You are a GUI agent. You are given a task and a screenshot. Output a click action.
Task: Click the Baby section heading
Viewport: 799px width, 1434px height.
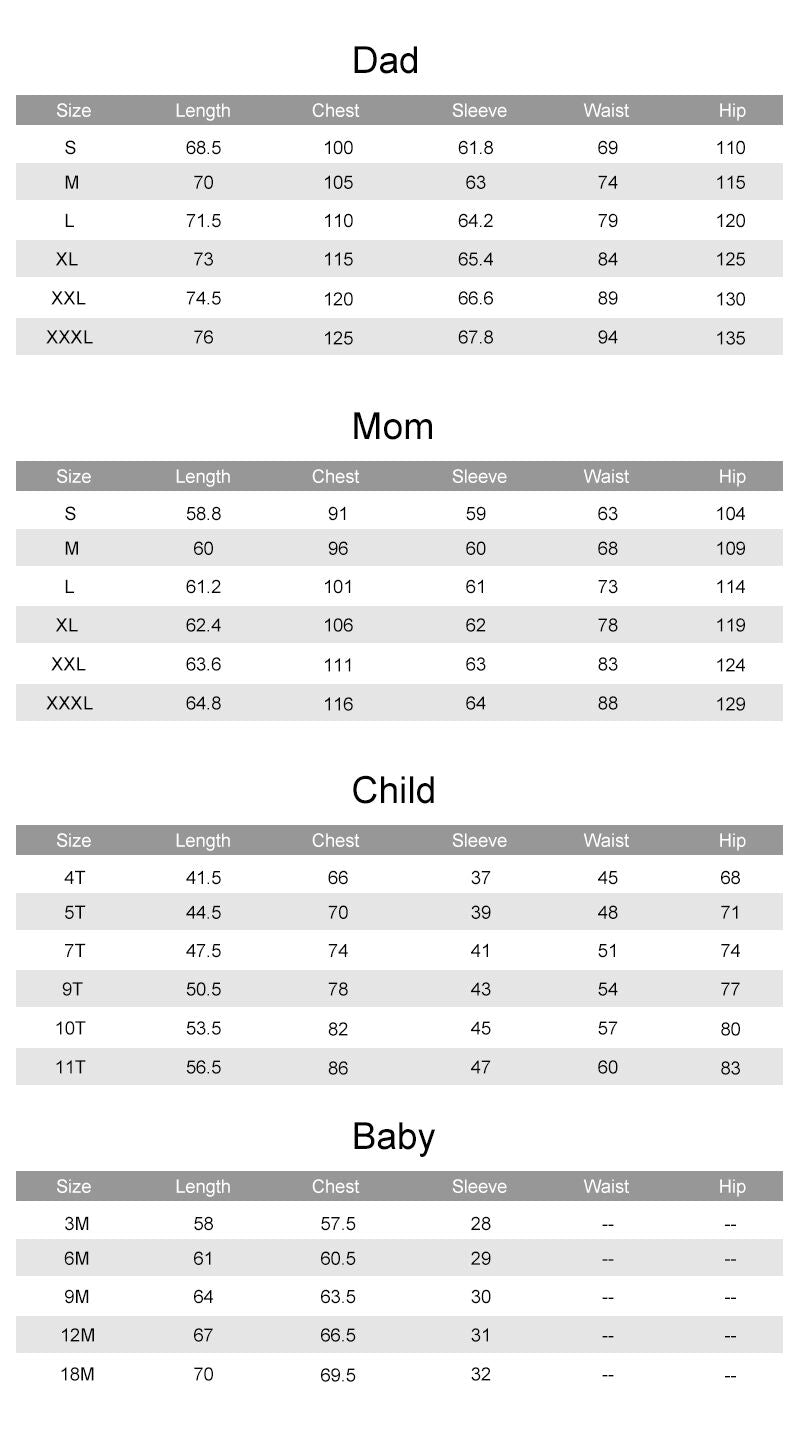pyautogui.click(x=393, y=1137)
